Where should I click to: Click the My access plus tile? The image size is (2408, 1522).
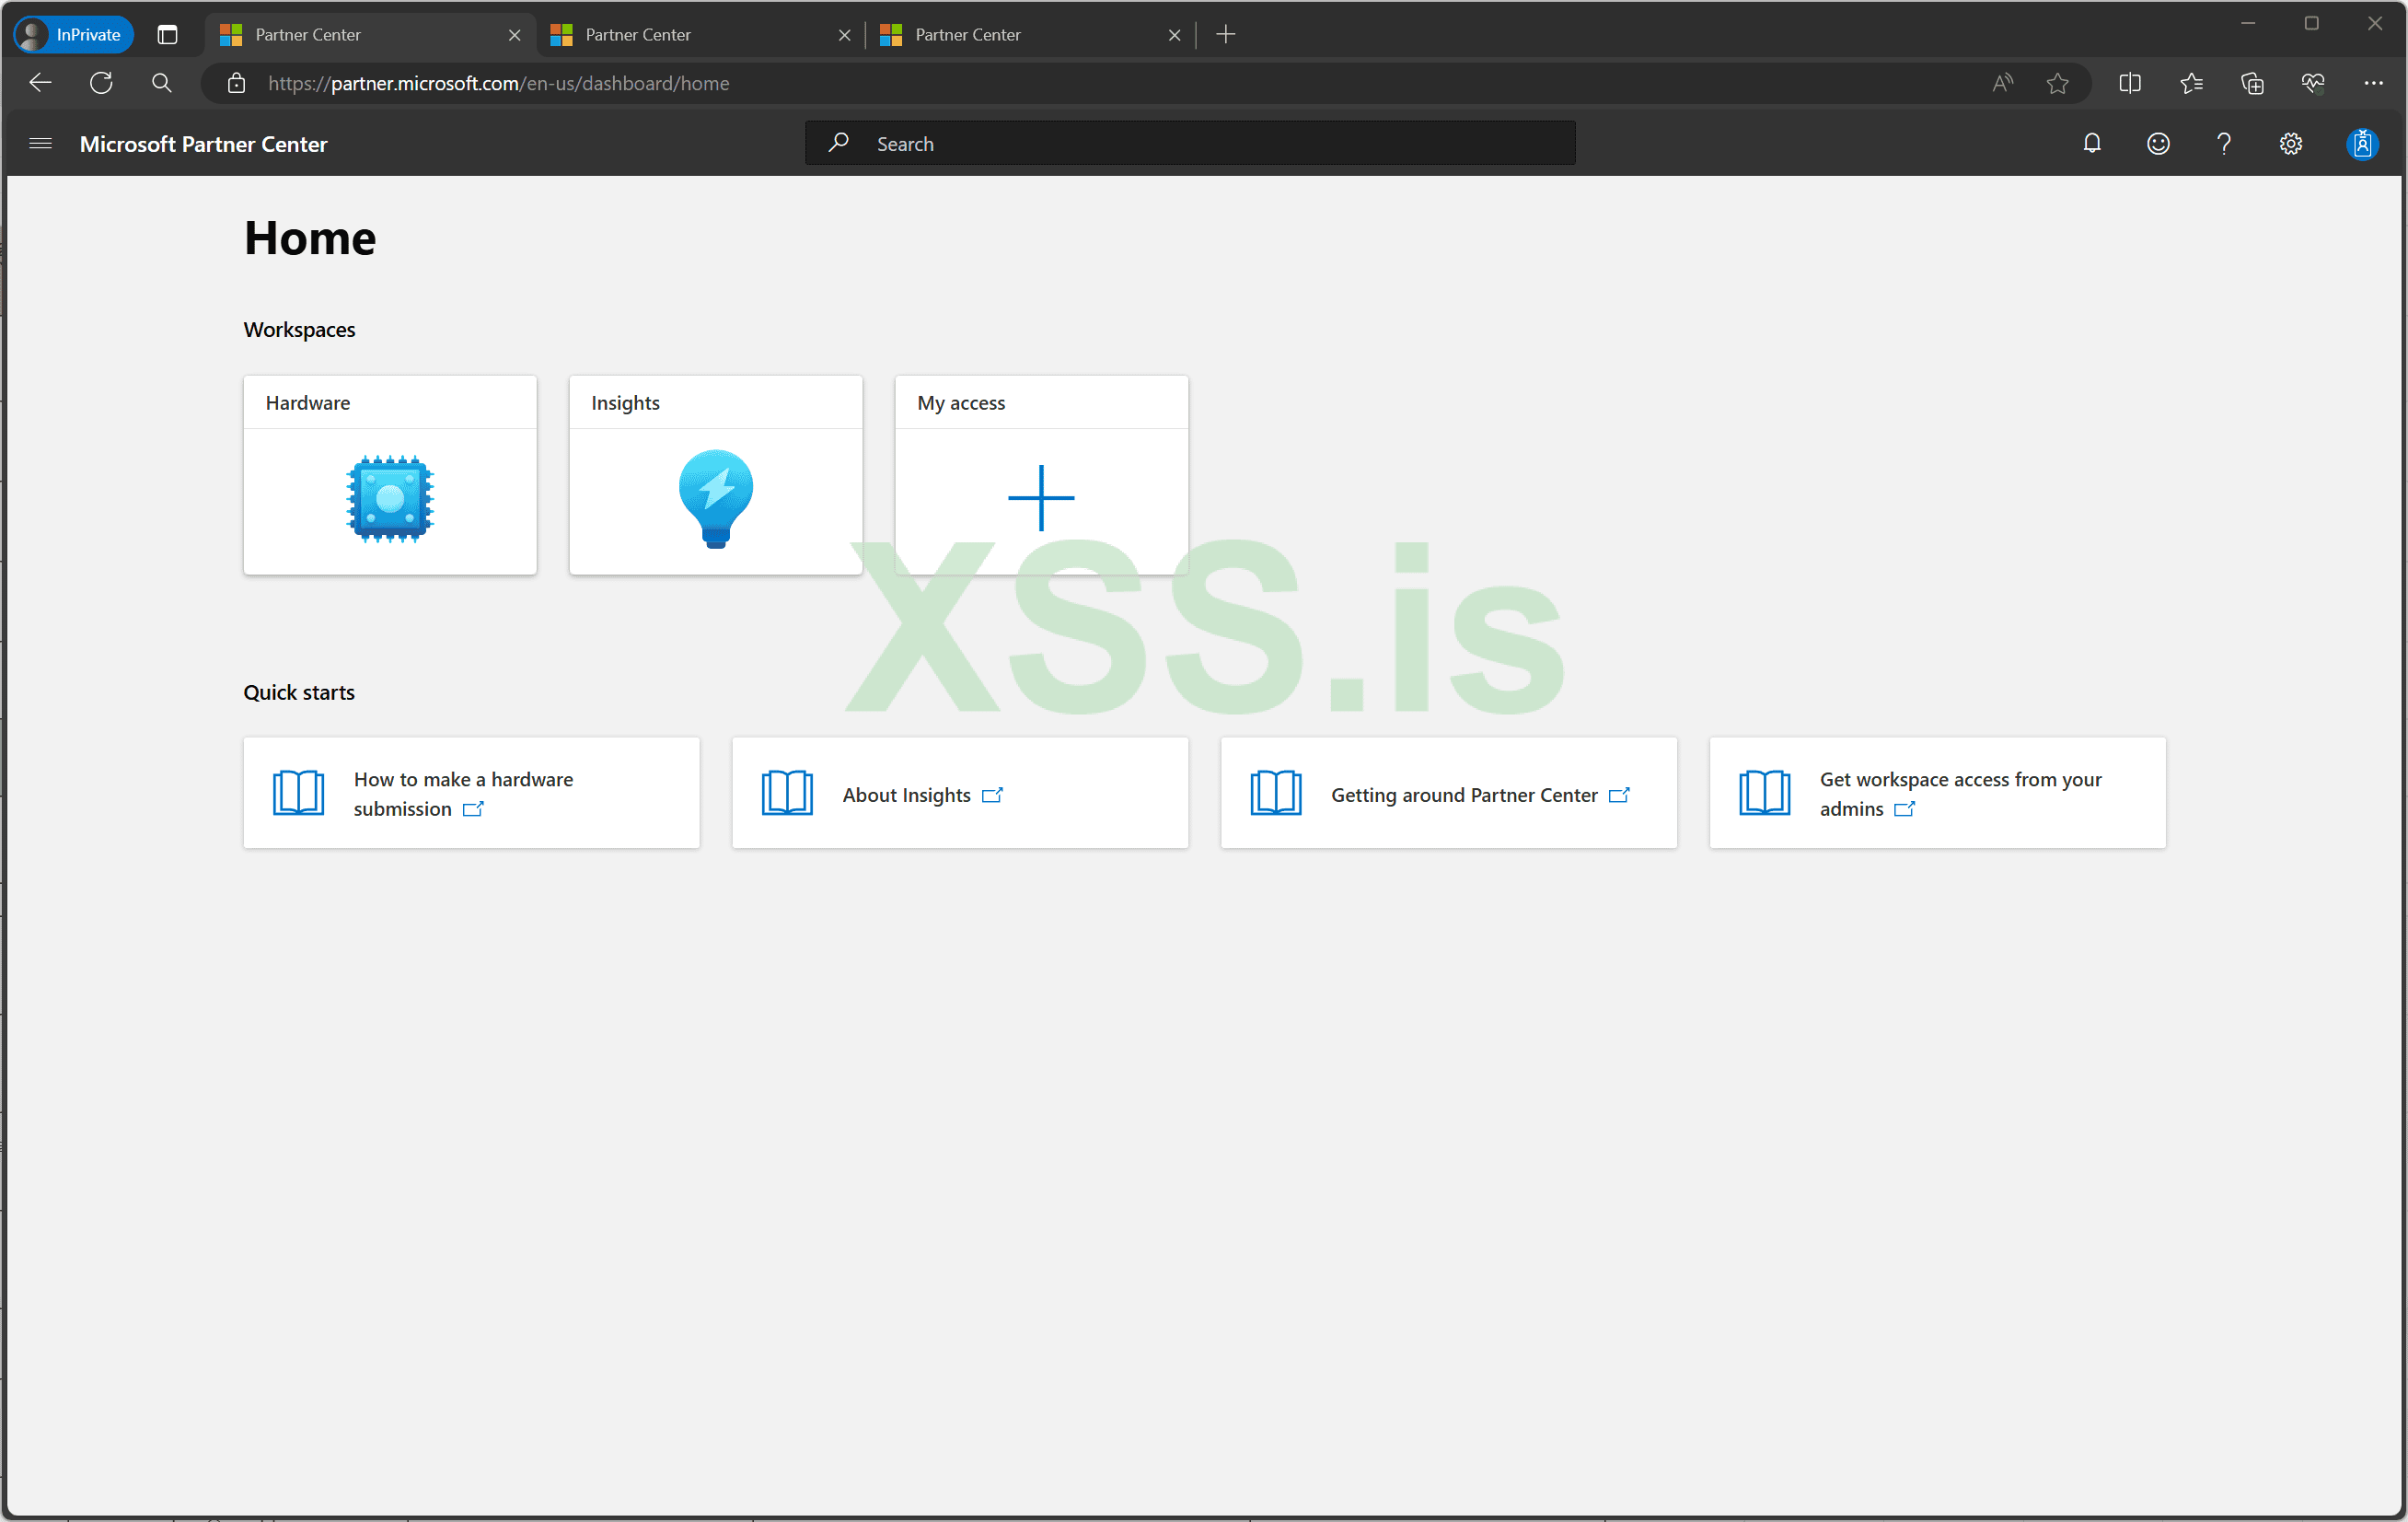1041,498
